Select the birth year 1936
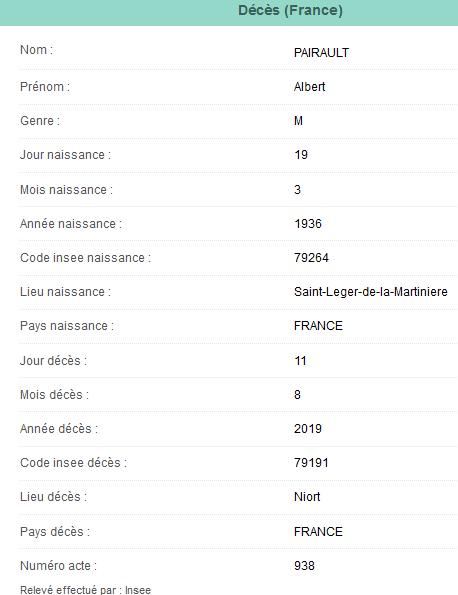 [308, 224]
